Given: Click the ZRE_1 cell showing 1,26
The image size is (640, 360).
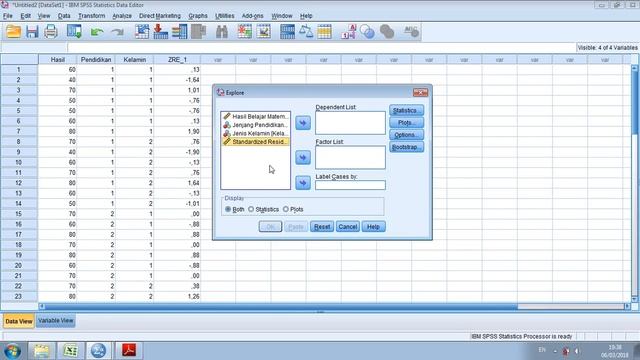Looking at the screenshot, I should coord(177,296).
